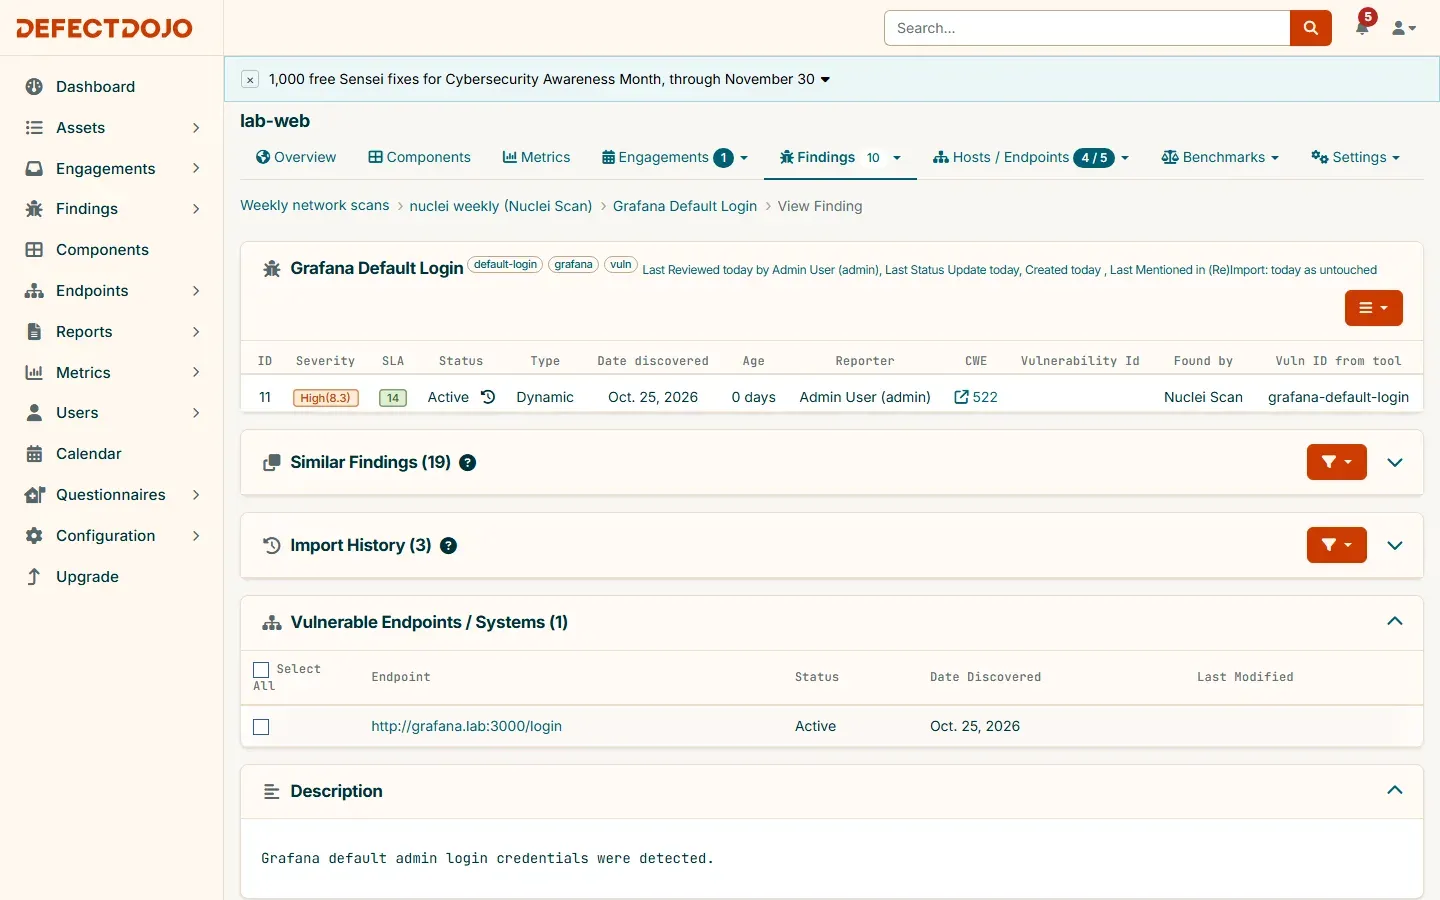Open the Import History filter button
The height and width of the screenshot is (900, 1440).
tap(1336, 545)
